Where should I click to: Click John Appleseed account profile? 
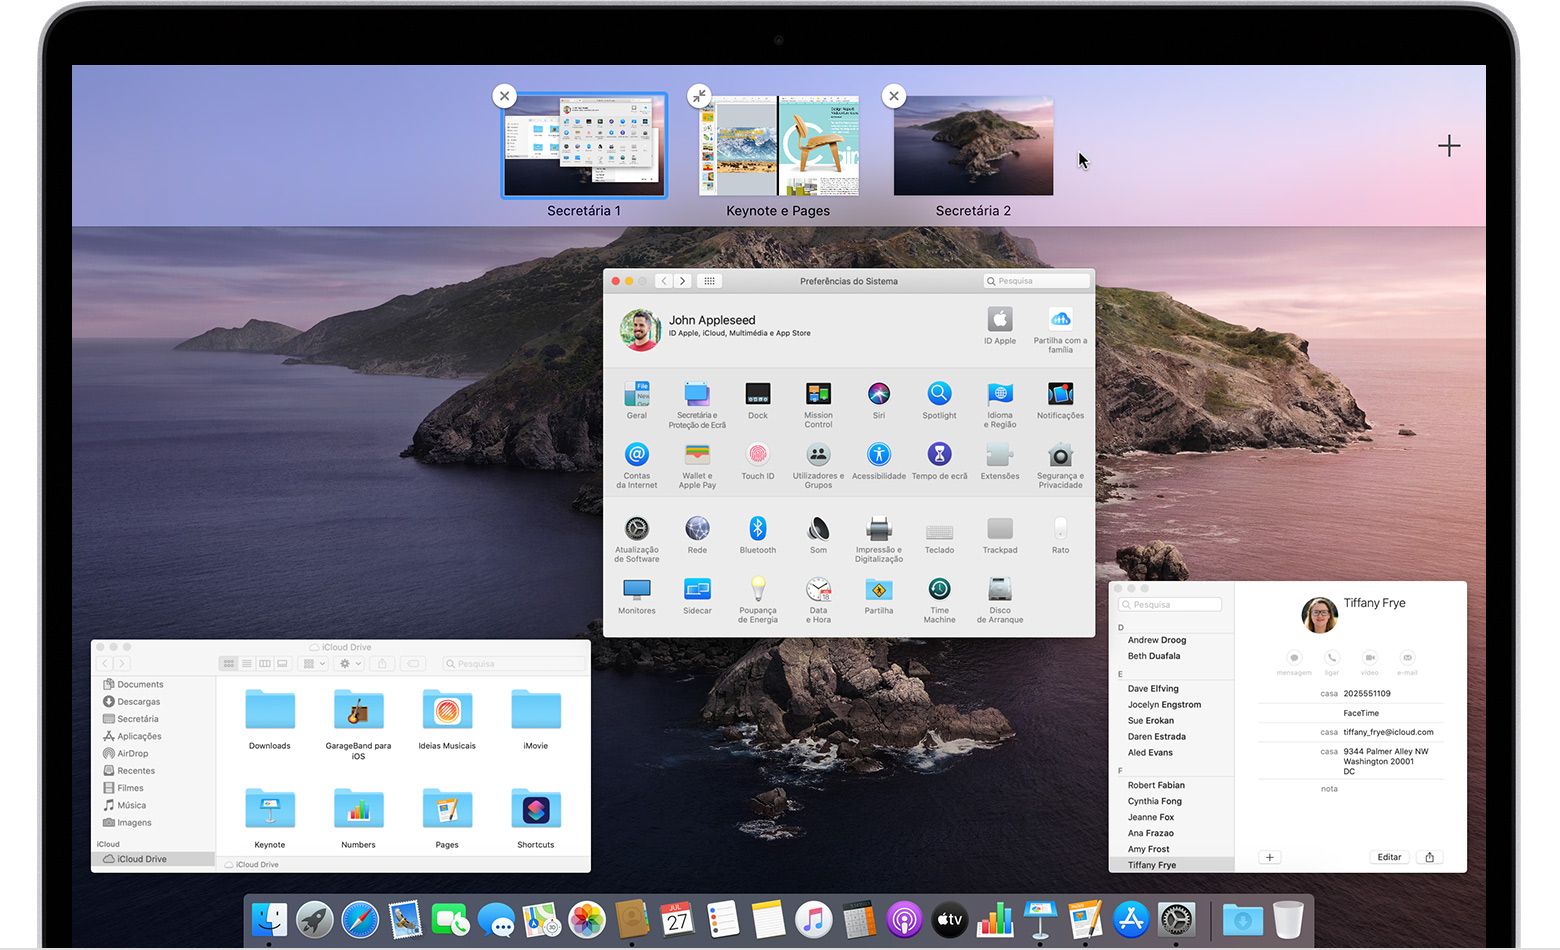pos(716,330)
